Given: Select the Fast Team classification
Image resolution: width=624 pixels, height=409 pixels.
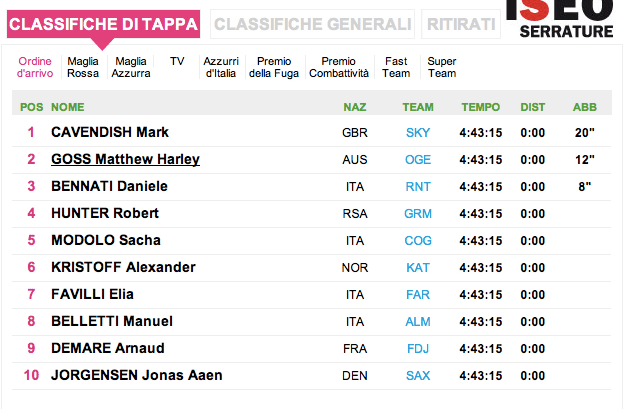Looking at the screenshot, I should click(396, 67).
